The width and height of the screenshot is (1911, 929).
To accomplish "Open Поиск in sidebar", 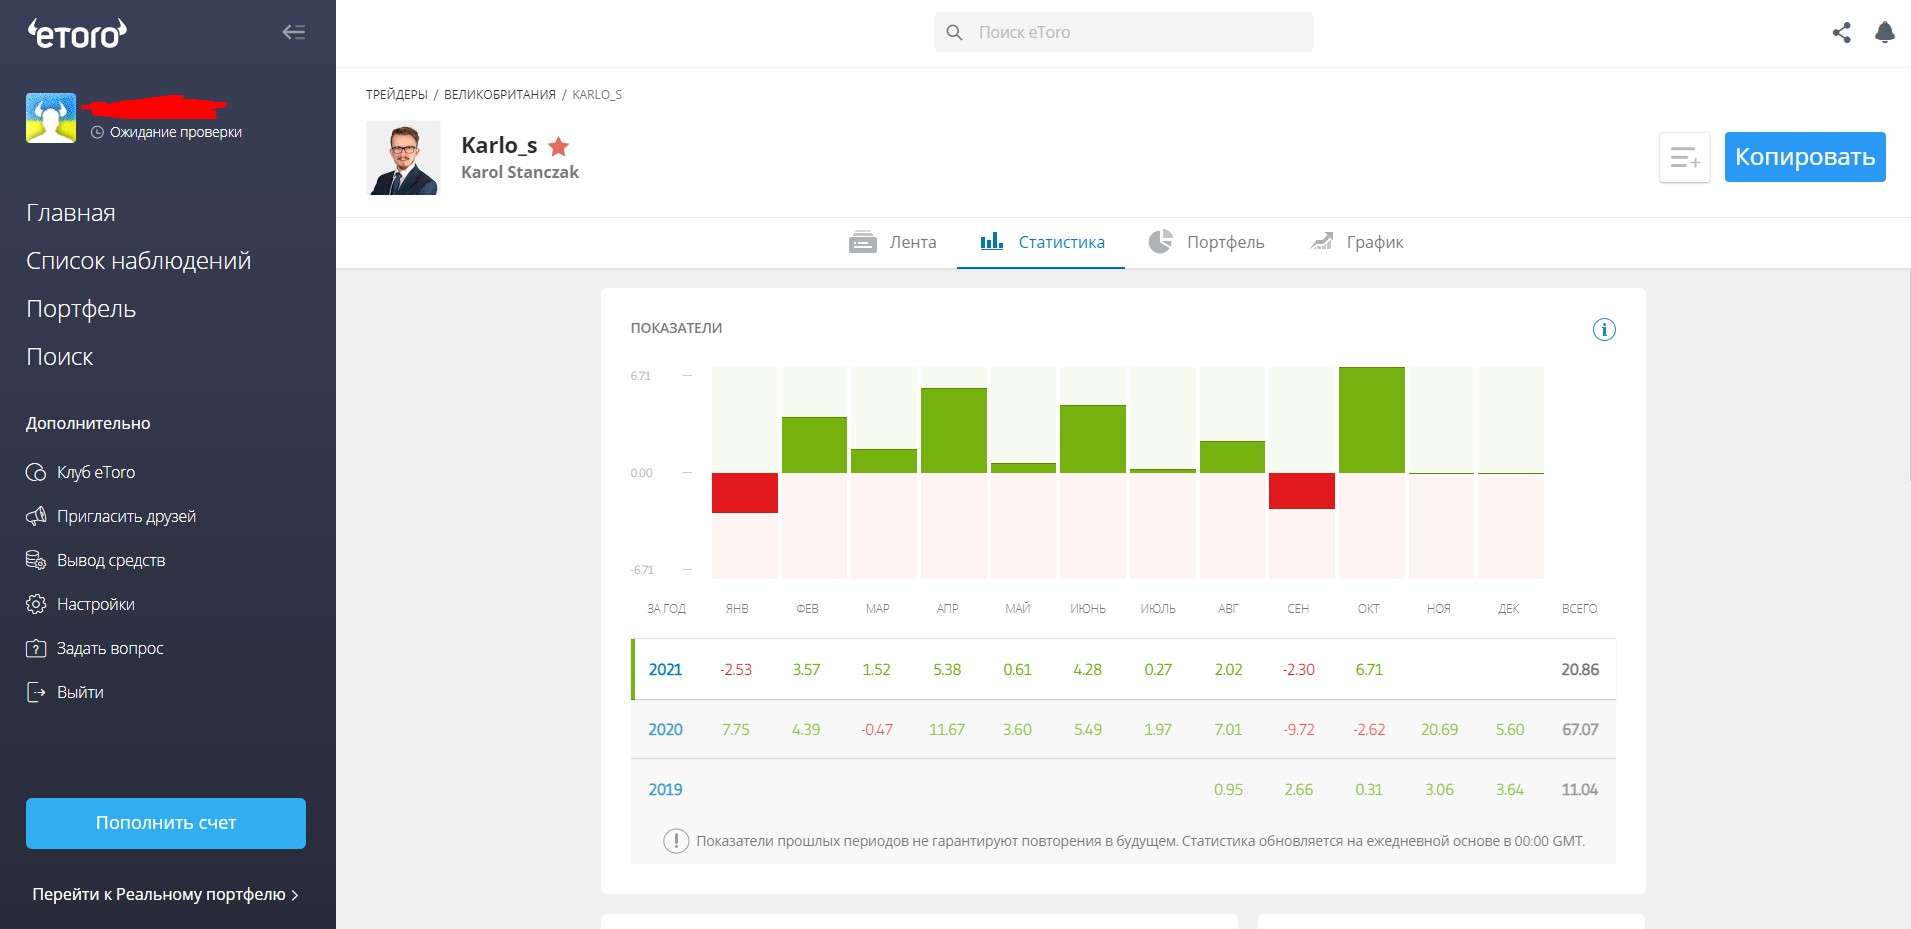I will pyautogui.click(x=60, y=357).
